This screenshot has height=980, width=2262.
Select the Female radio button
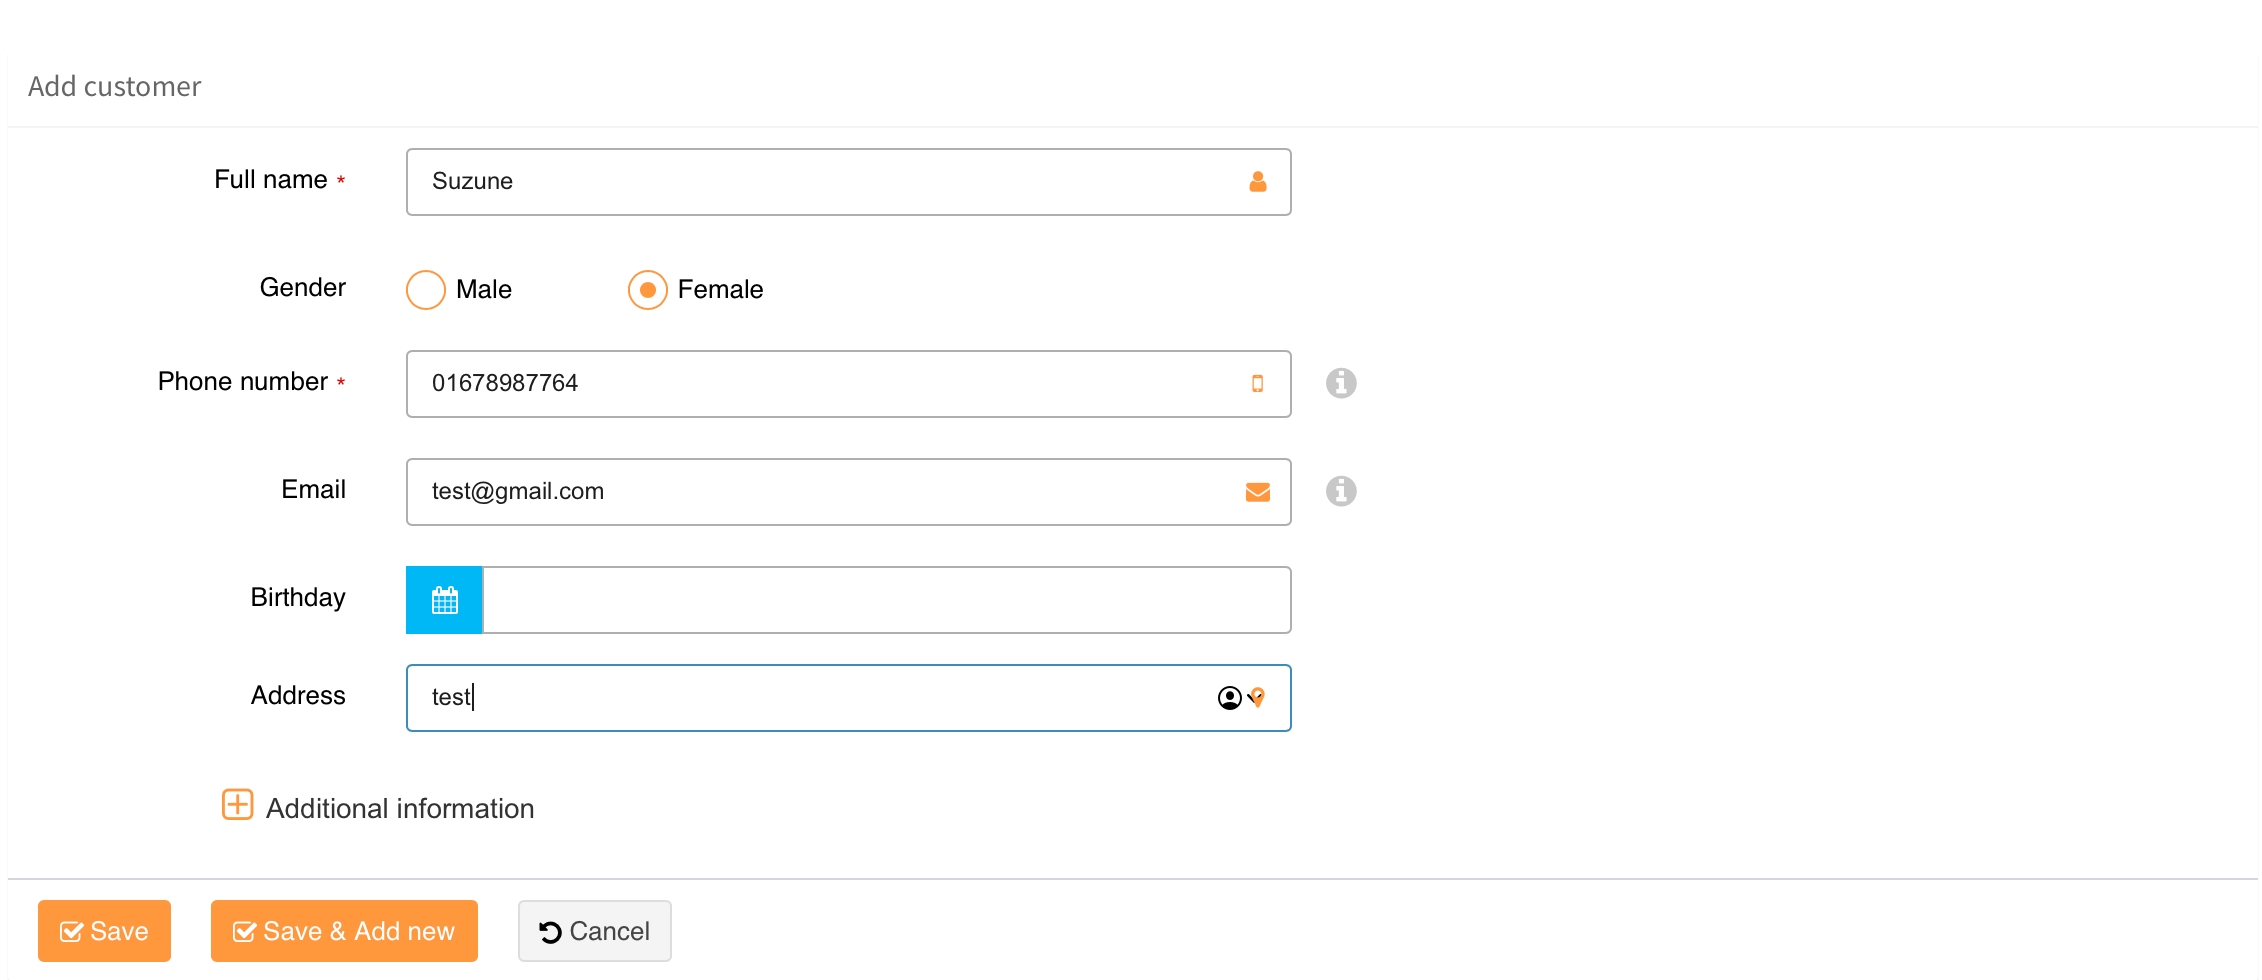tap(648, 290)
